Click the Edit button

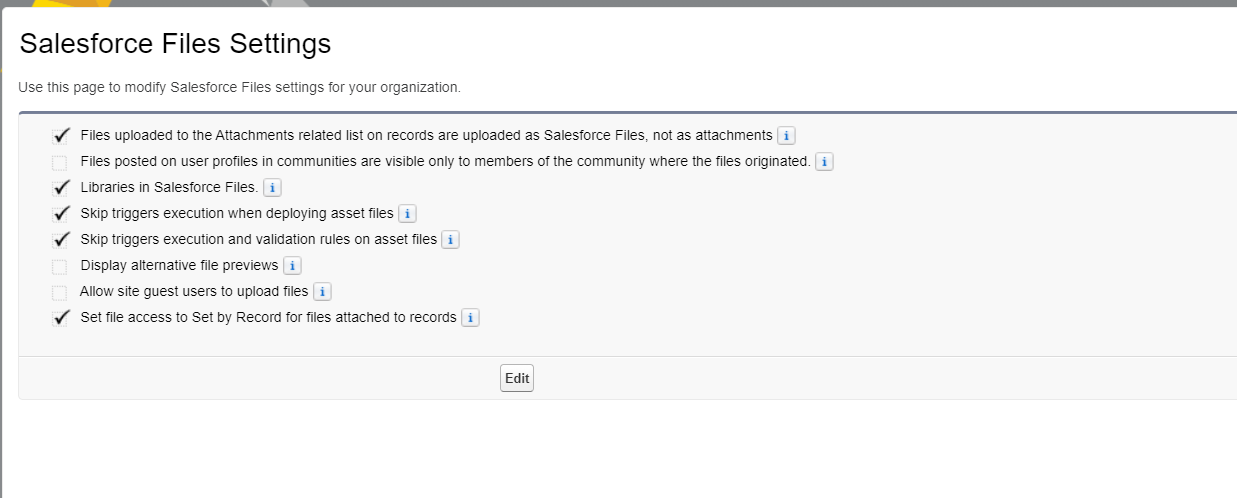click(517, 378)
